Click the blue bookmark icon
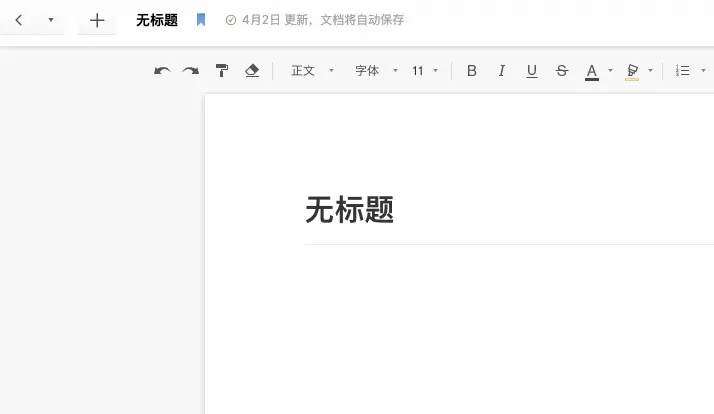The height and width of the screenshot is (414, 714). coord(201,20)
